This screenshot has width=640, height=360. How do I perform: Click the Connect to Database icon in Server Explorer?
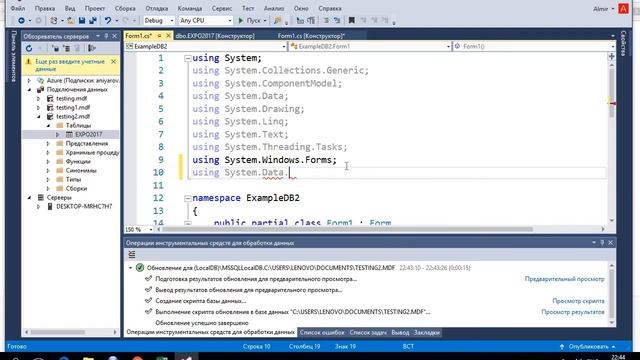tap(56, 48)
